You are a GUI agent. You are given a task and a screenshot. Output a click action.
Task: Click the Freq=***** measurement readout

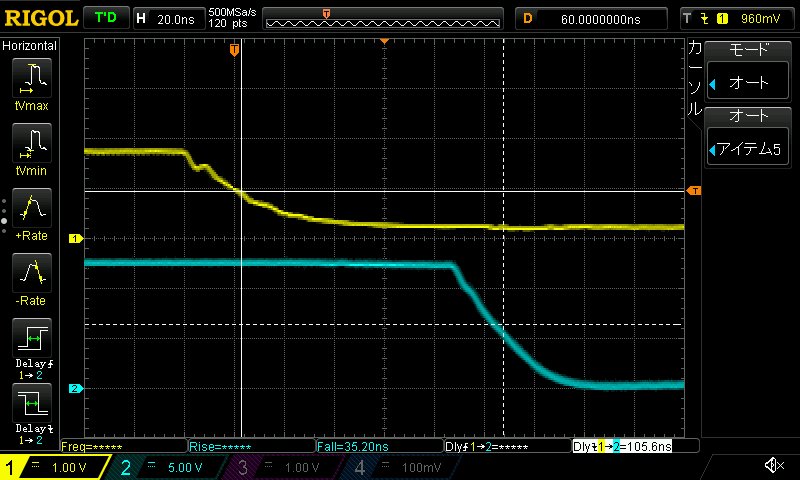pos(123,446)
